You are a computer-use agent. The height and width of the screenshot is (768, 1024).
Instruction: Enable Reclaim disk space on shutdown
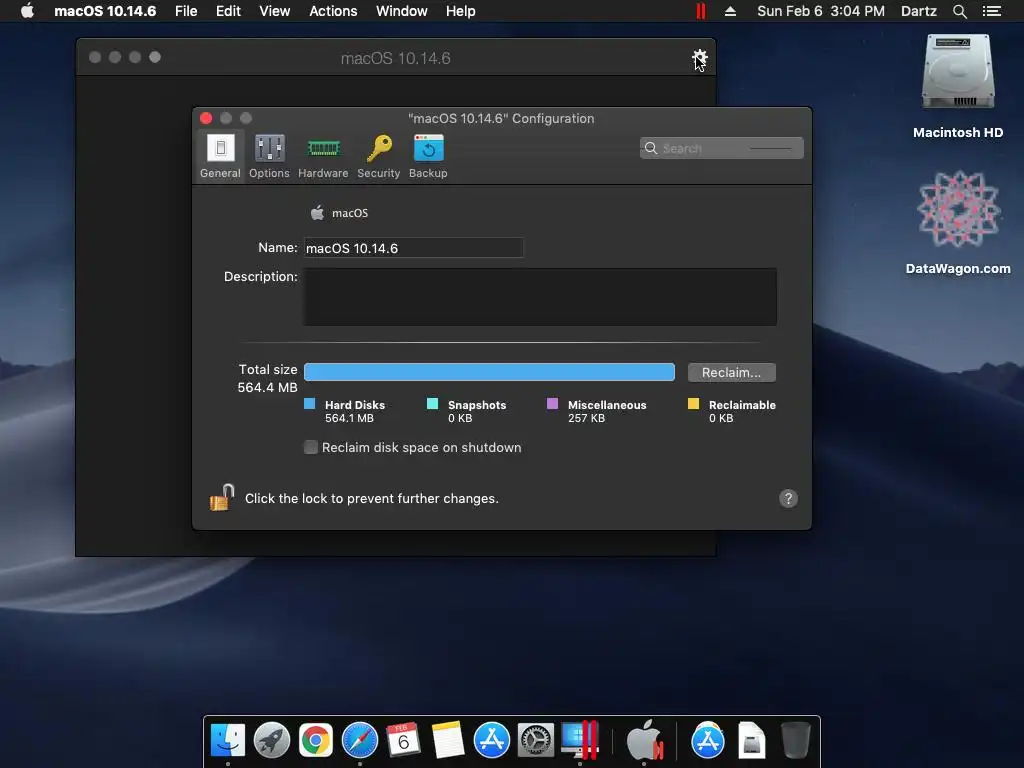coord(311,447)
